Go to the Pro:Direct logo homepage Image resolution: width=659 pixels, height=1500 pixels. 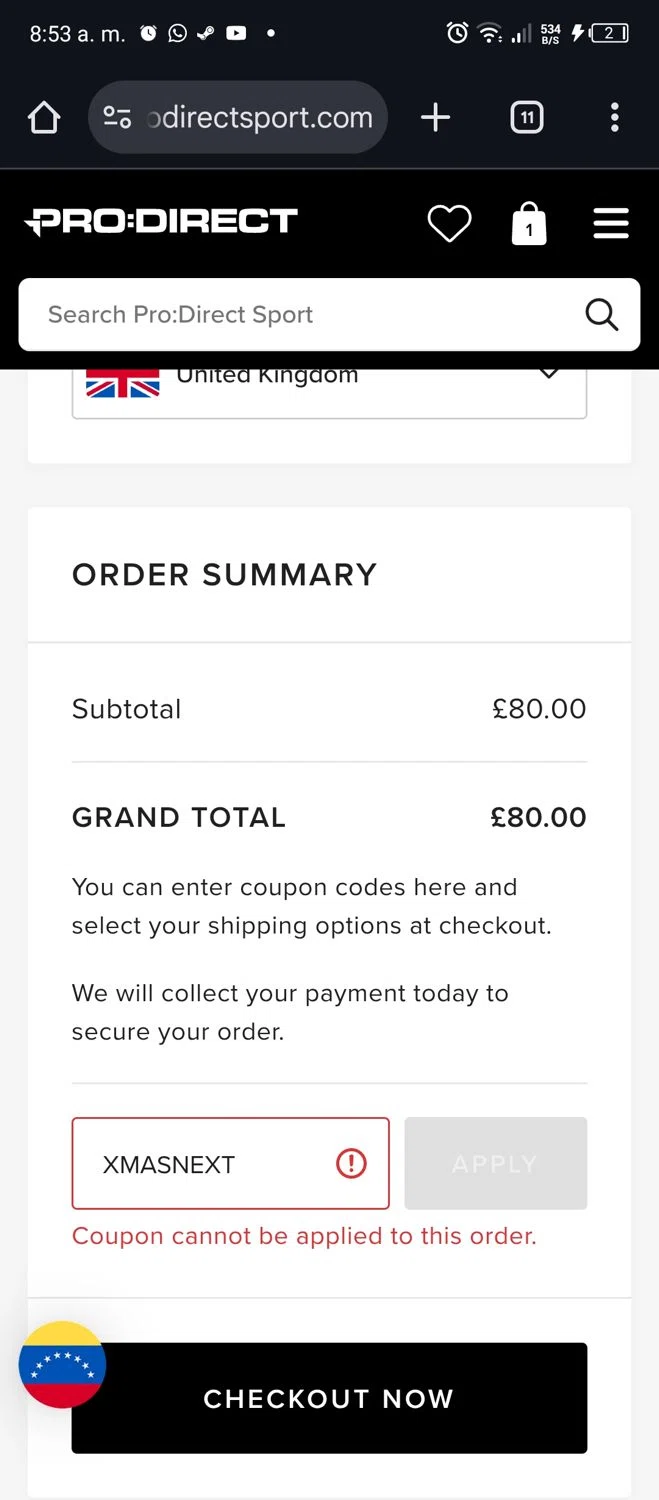161,221
